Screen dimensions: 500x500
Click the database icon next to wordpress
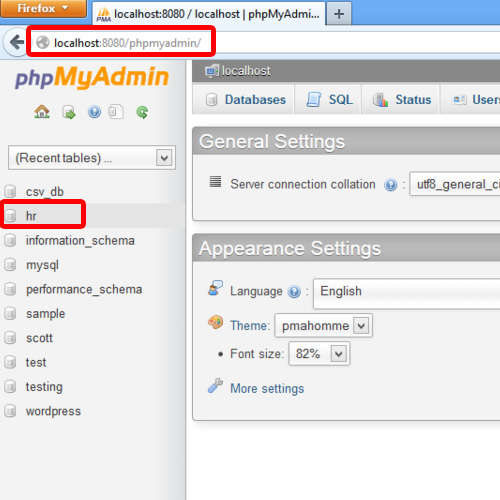click(x=10, y=411)
